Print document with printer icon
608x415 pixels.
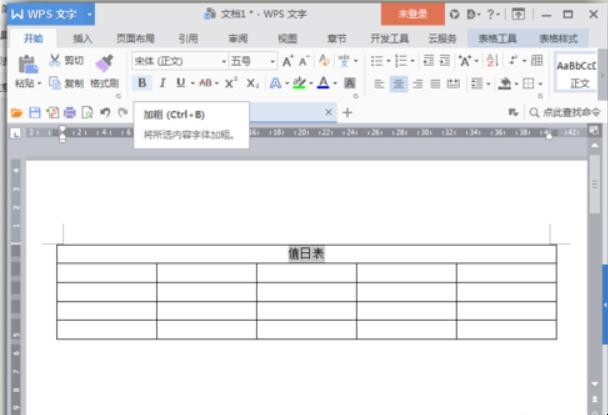pyautogui.click(x=70, y=113)
